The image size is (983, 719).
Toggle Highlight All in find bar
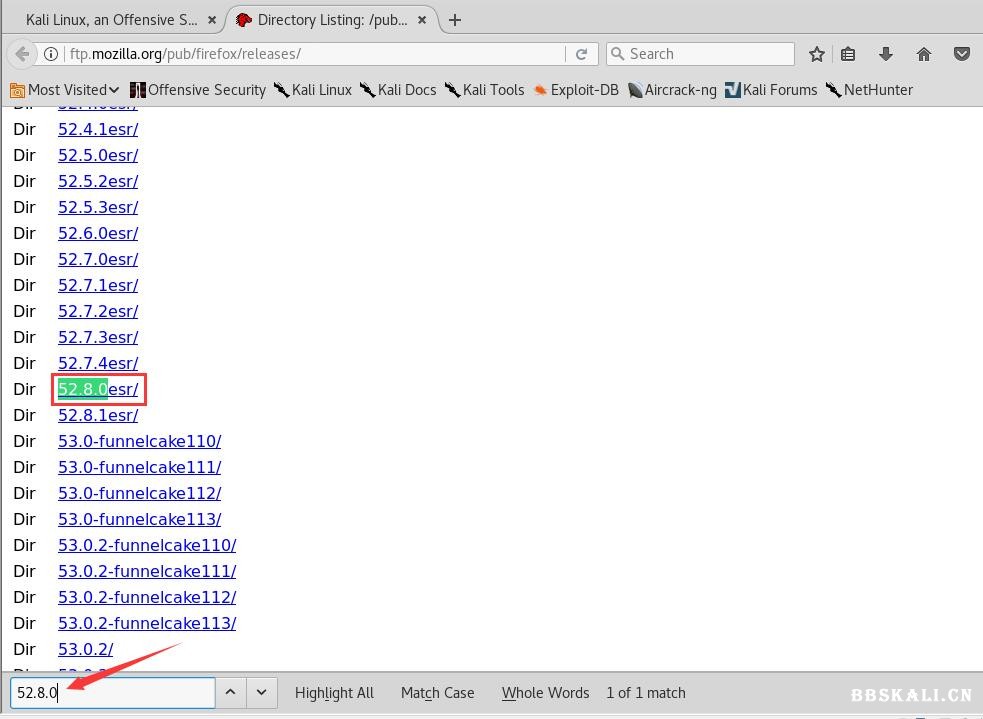pyautogui.click(x=334, y=692)
